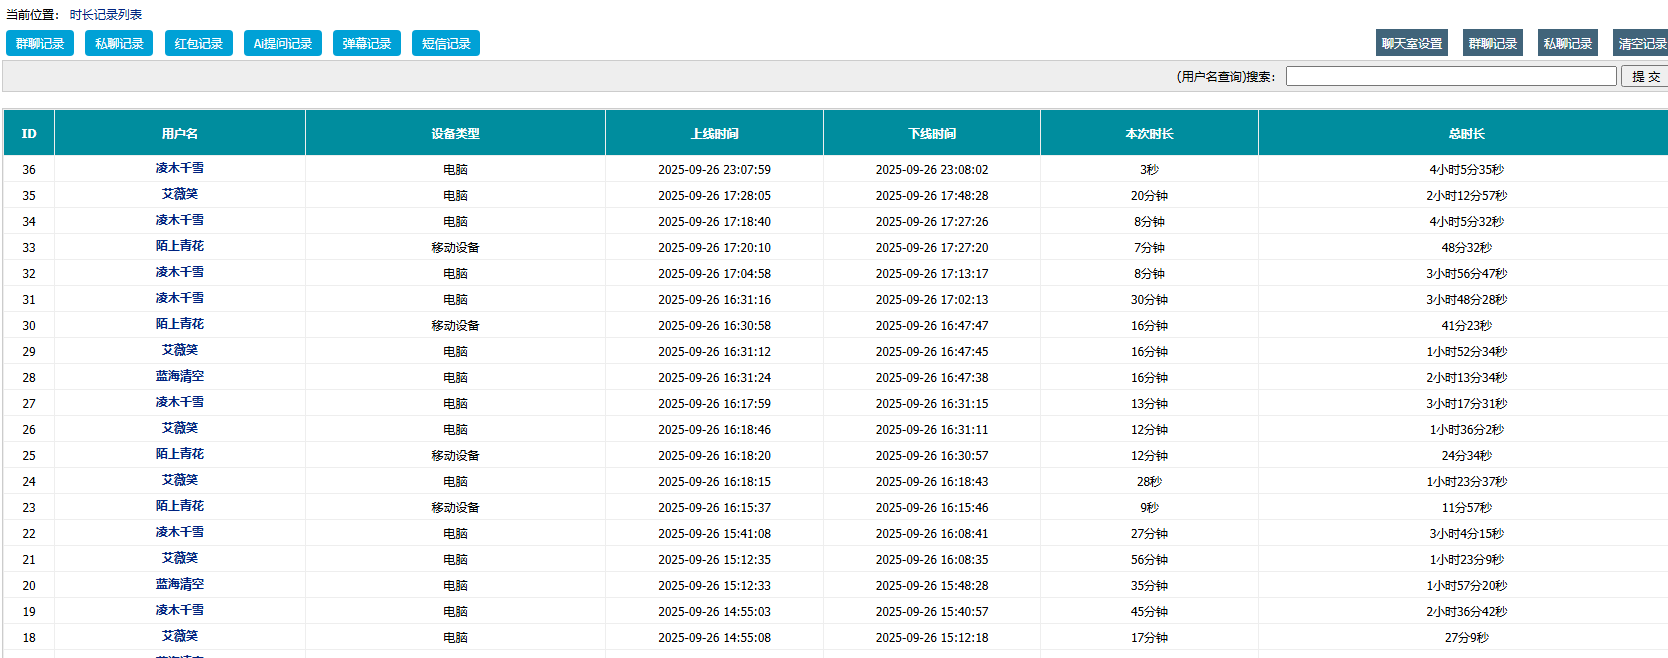
Task: Click username 蓝海清空 in row ID 20
Action: (180, 584)
